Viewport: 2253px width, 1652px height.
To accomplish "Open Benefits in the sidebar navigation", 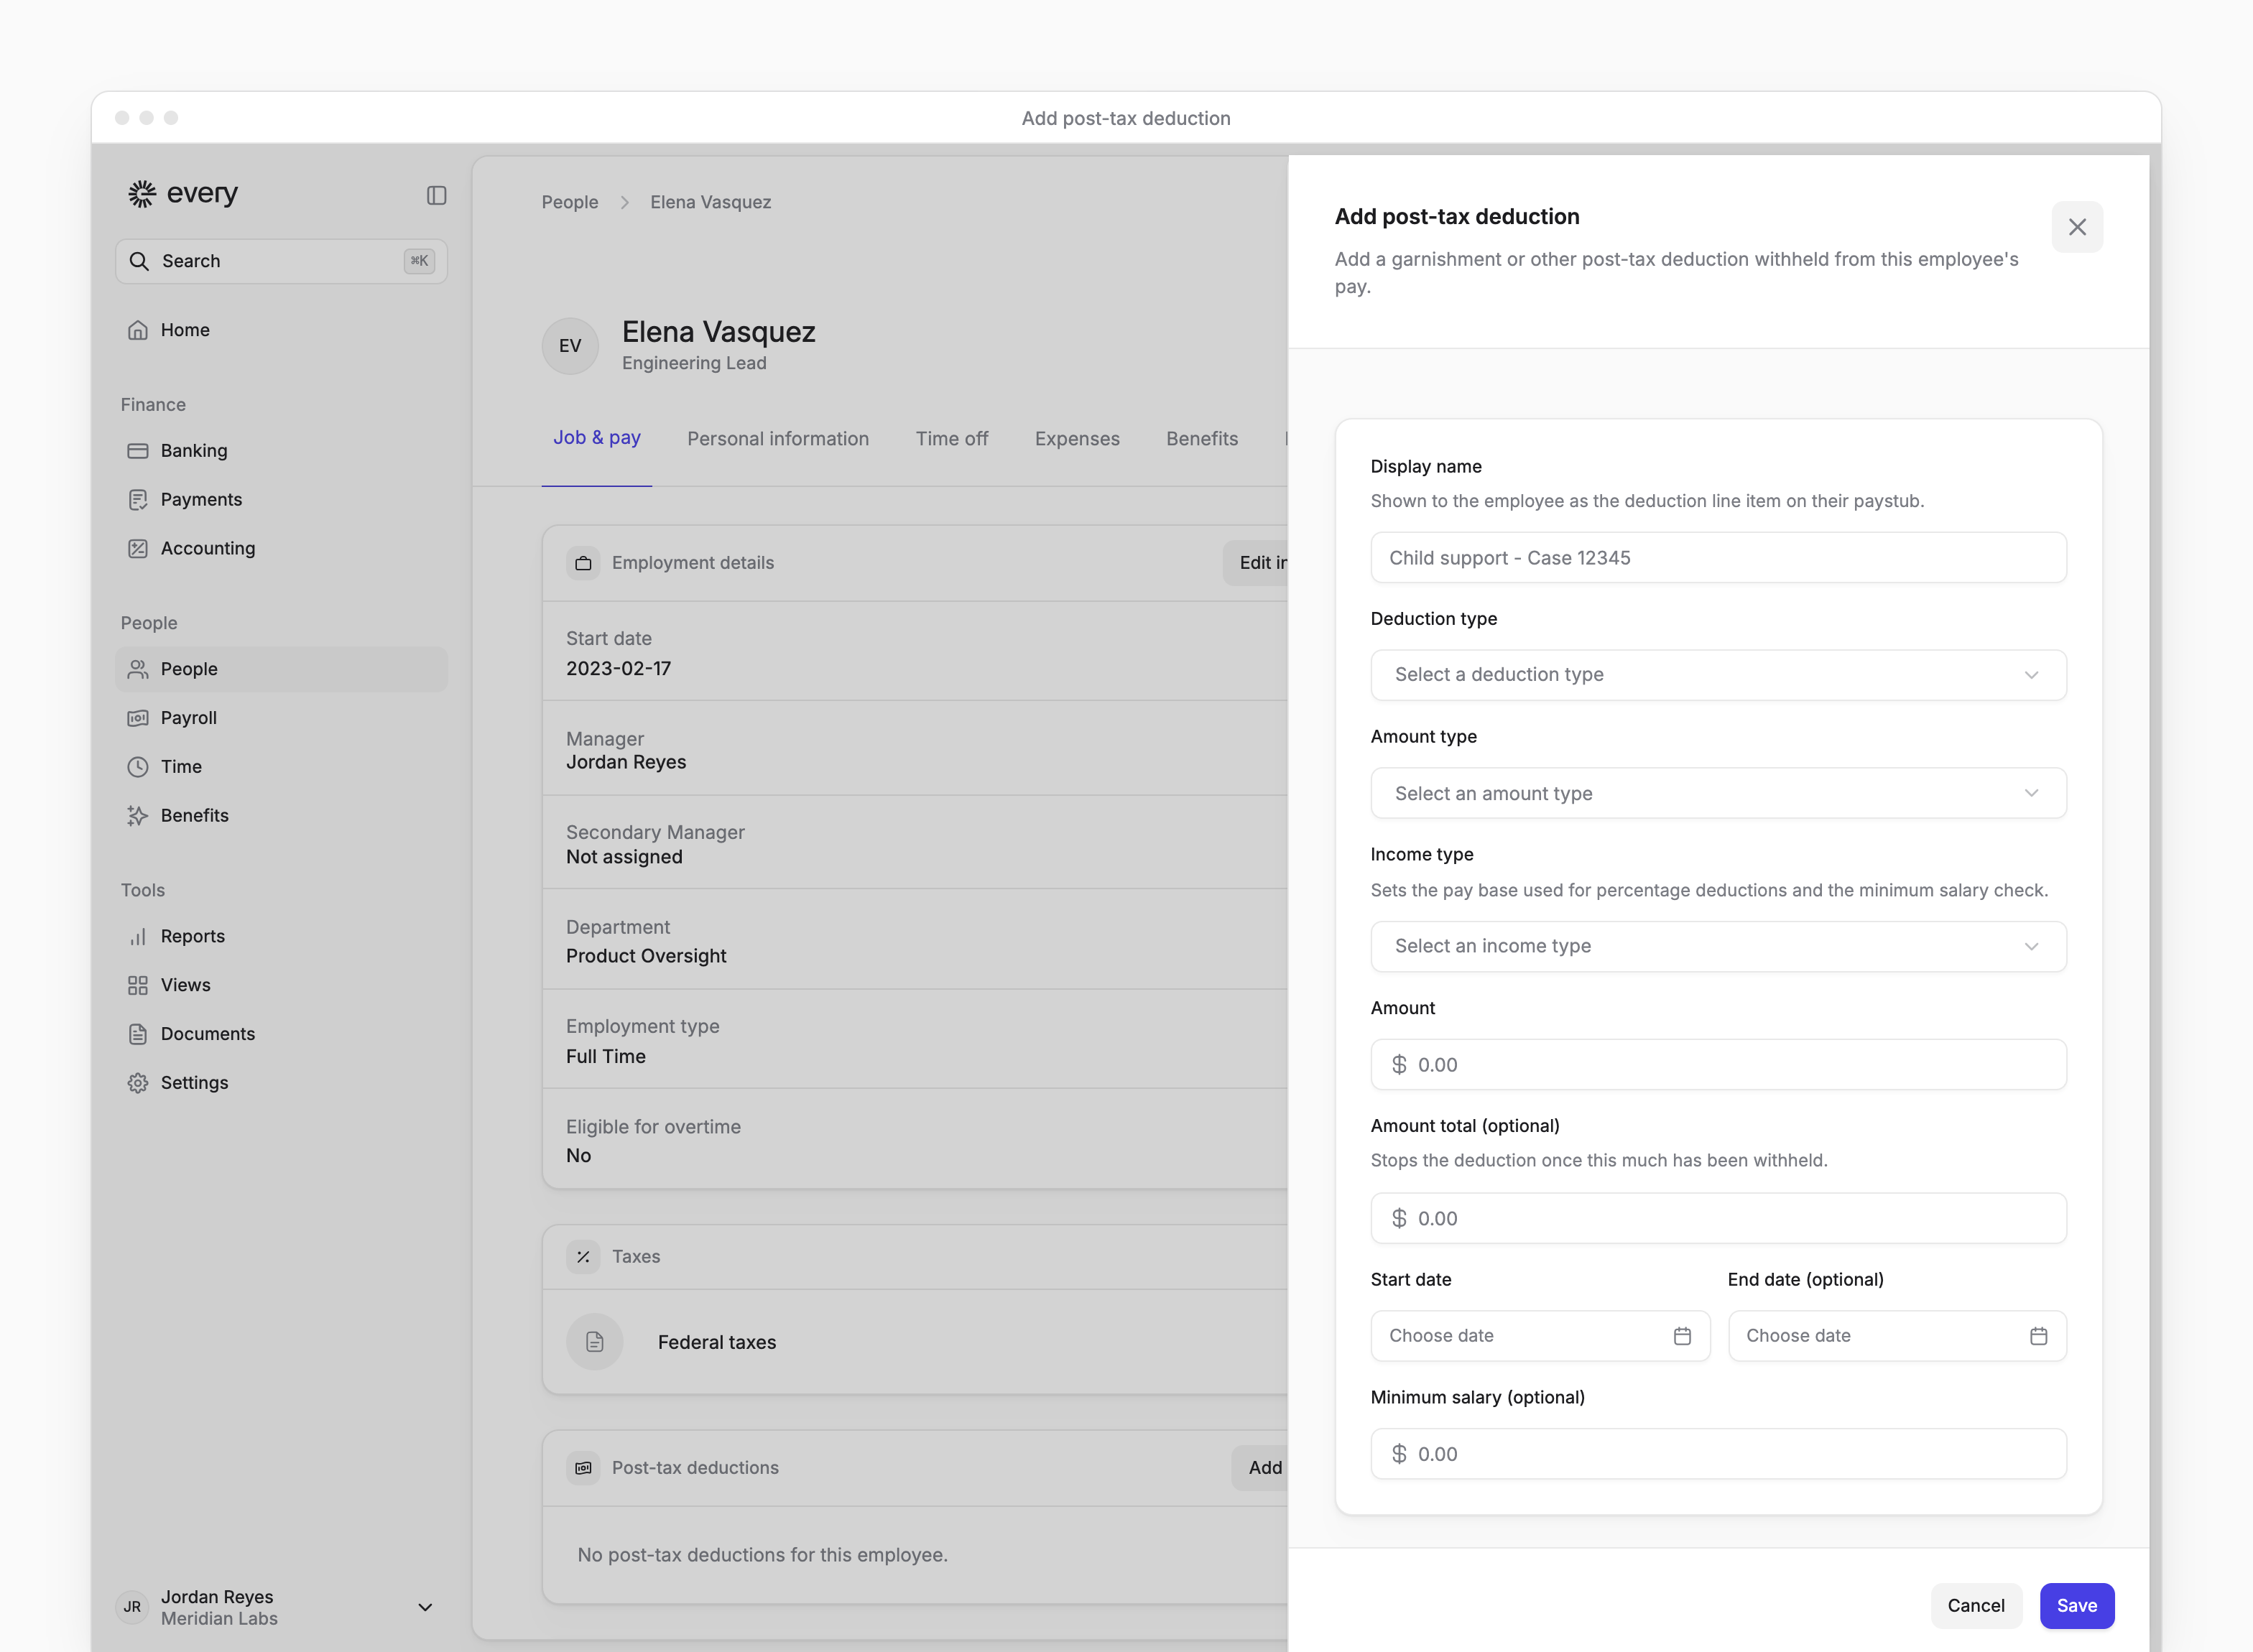I will coord(281,815).
